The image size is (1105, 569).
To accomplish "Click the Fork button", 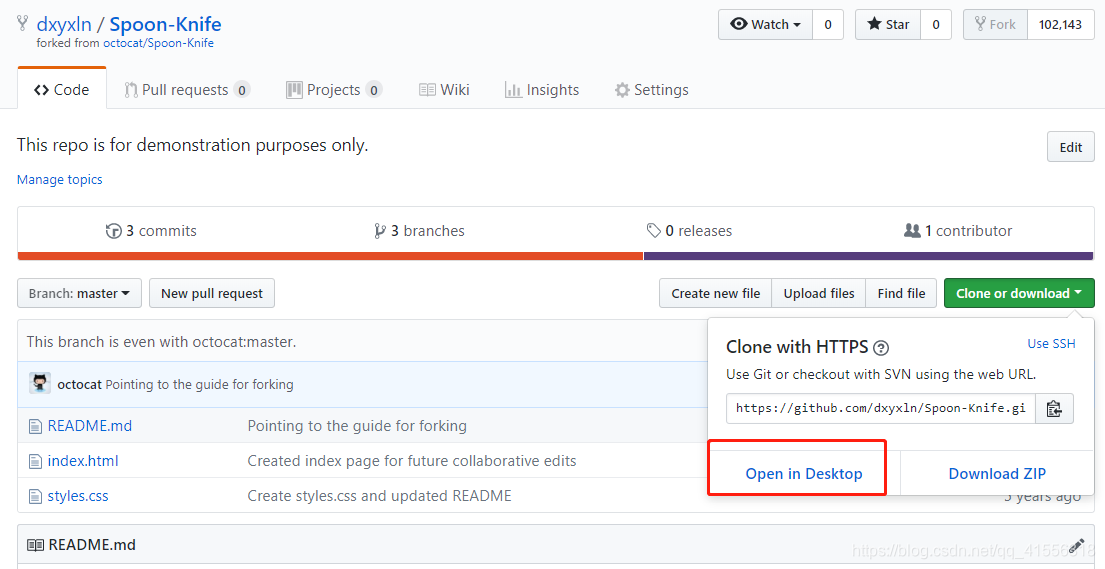I will coord(996,25).
